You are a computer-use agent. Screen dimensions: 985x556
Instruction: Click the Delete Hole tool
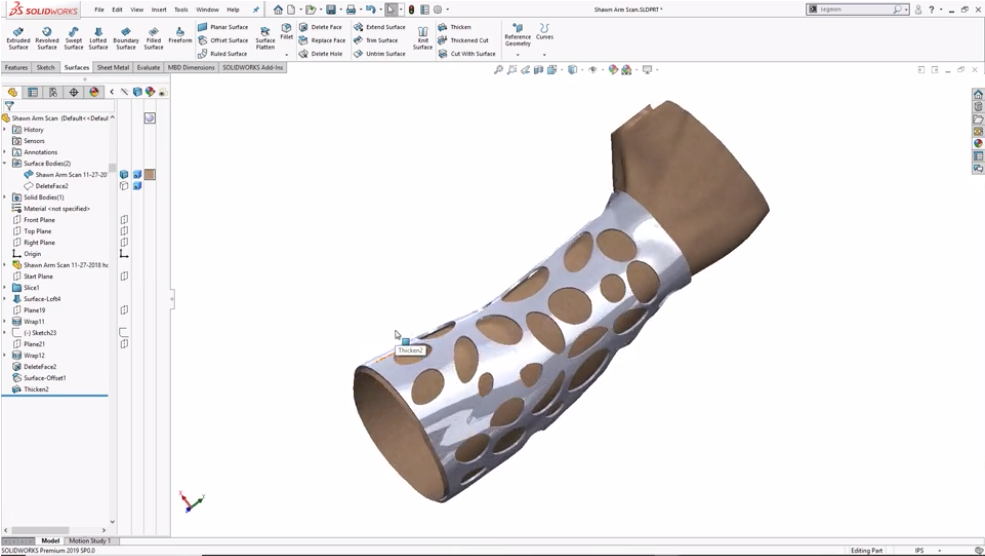click(320, 54)
